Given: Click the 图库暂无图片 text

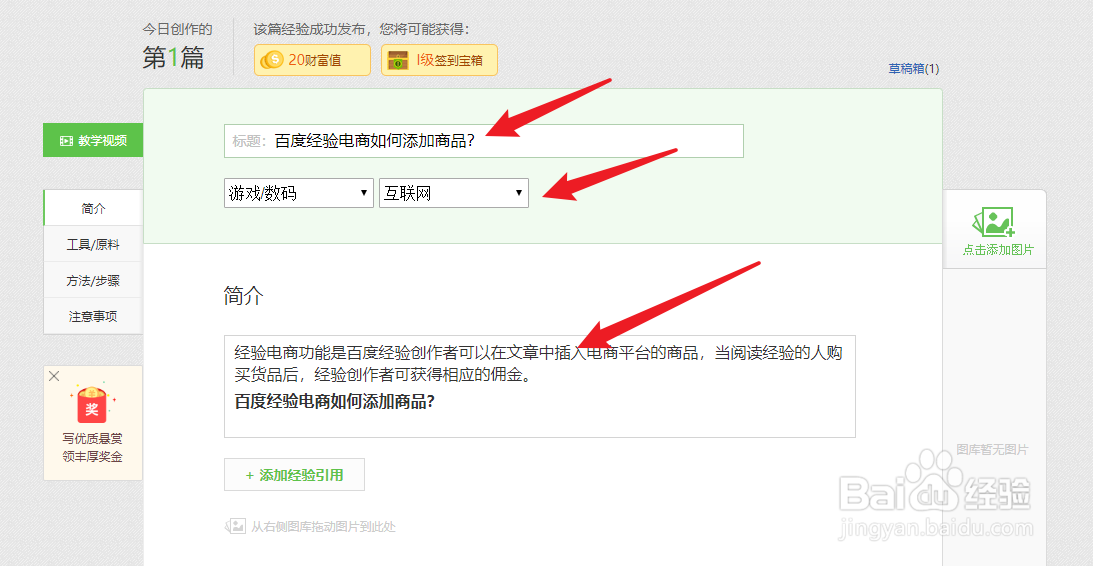Looking at the screenshot, I should click(x=992, y=450).
